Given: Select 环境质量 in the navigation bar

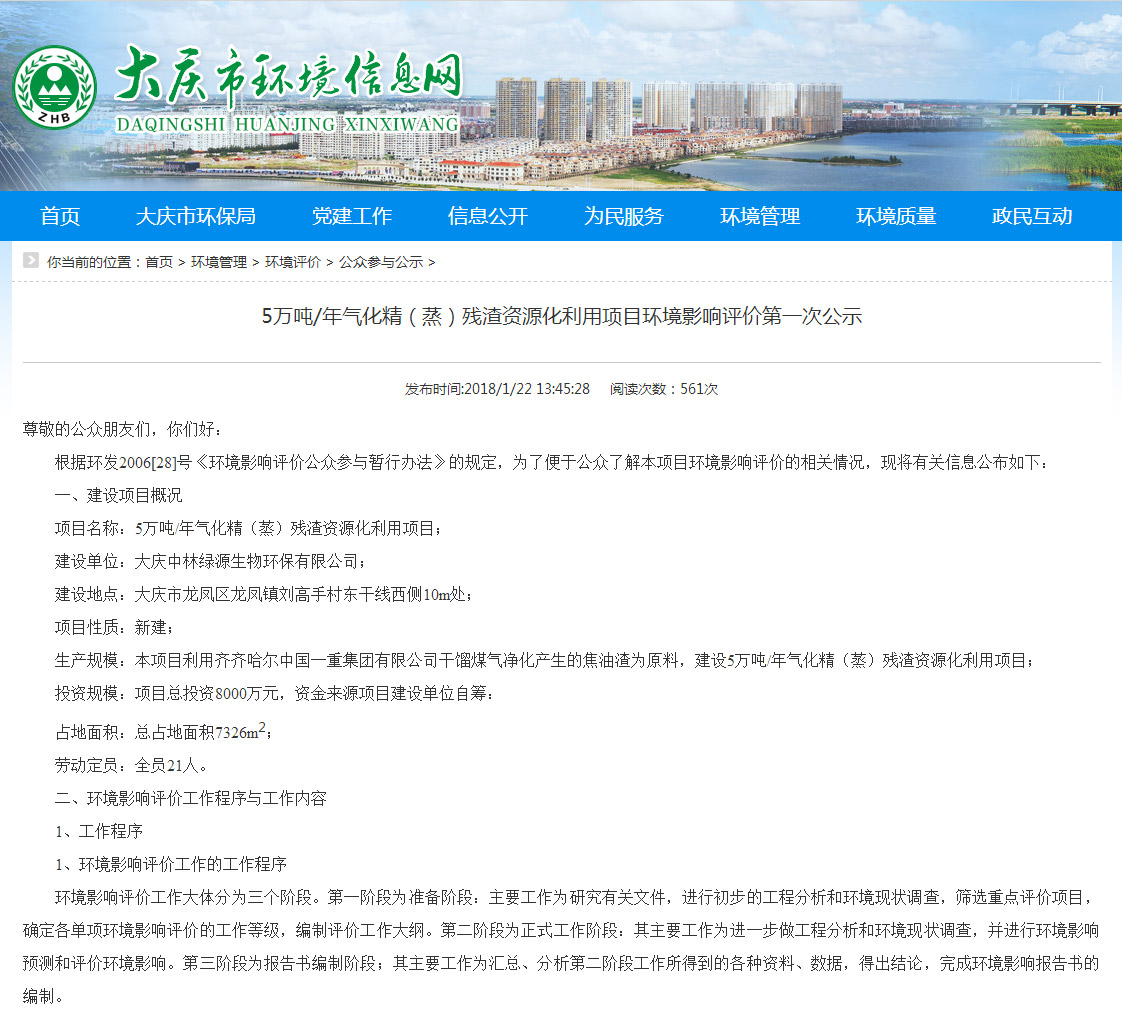Looking at the screenshot, I should pyautogui.click(x=896, y=216).
